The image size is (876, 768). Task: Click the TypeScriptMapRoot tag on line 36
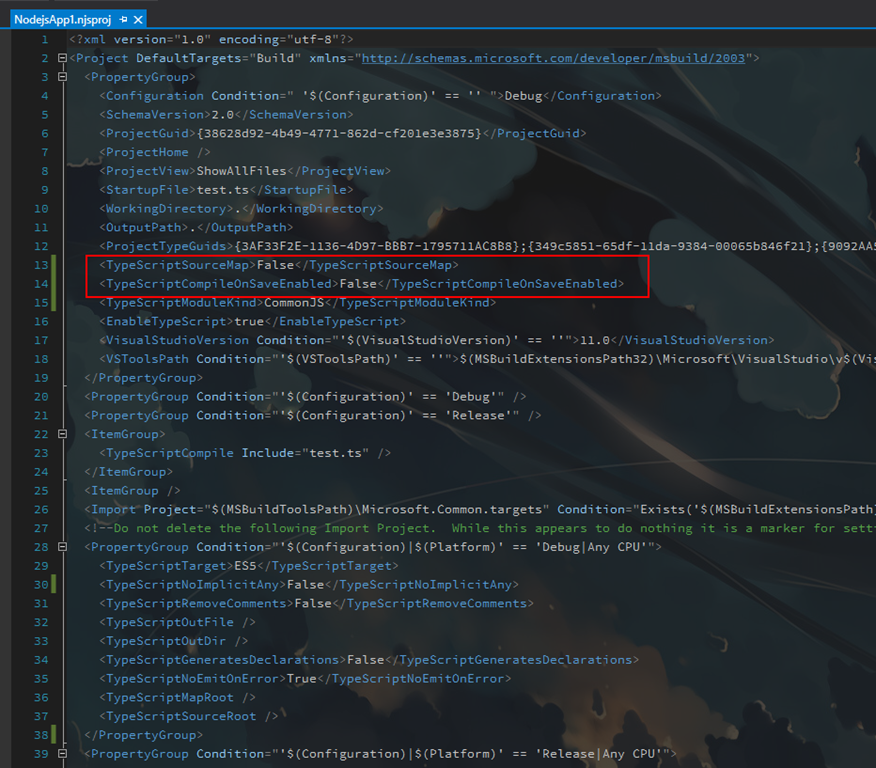[x=177, y=698]
